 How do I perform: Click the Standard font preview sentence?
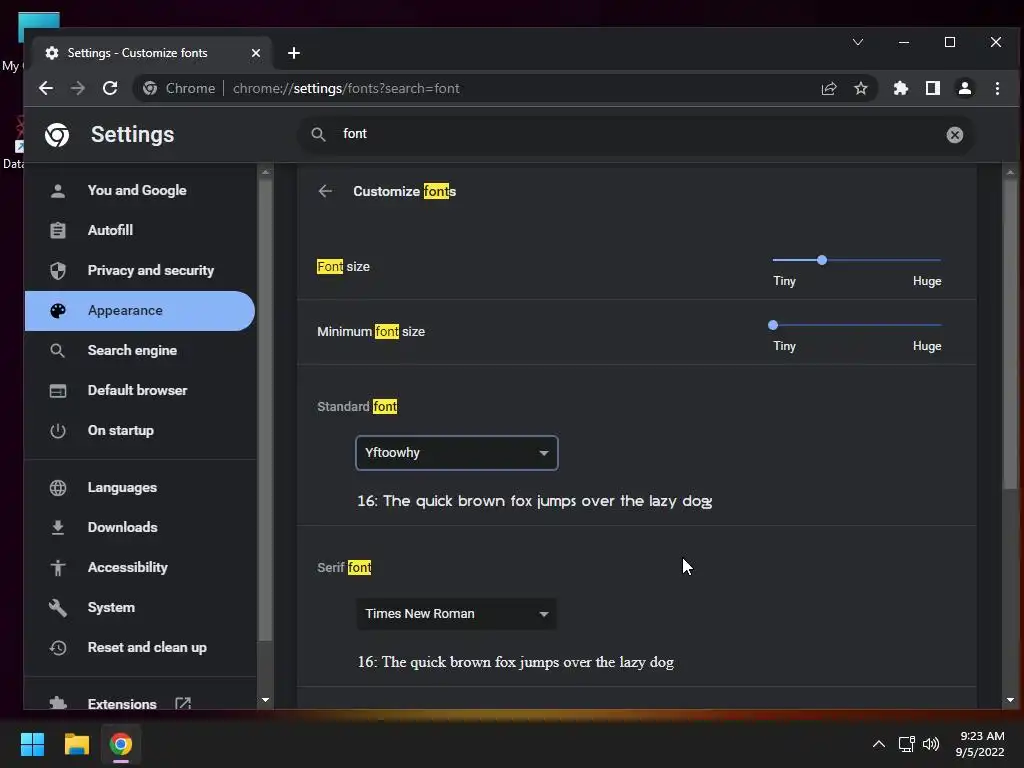pos(534,501)
